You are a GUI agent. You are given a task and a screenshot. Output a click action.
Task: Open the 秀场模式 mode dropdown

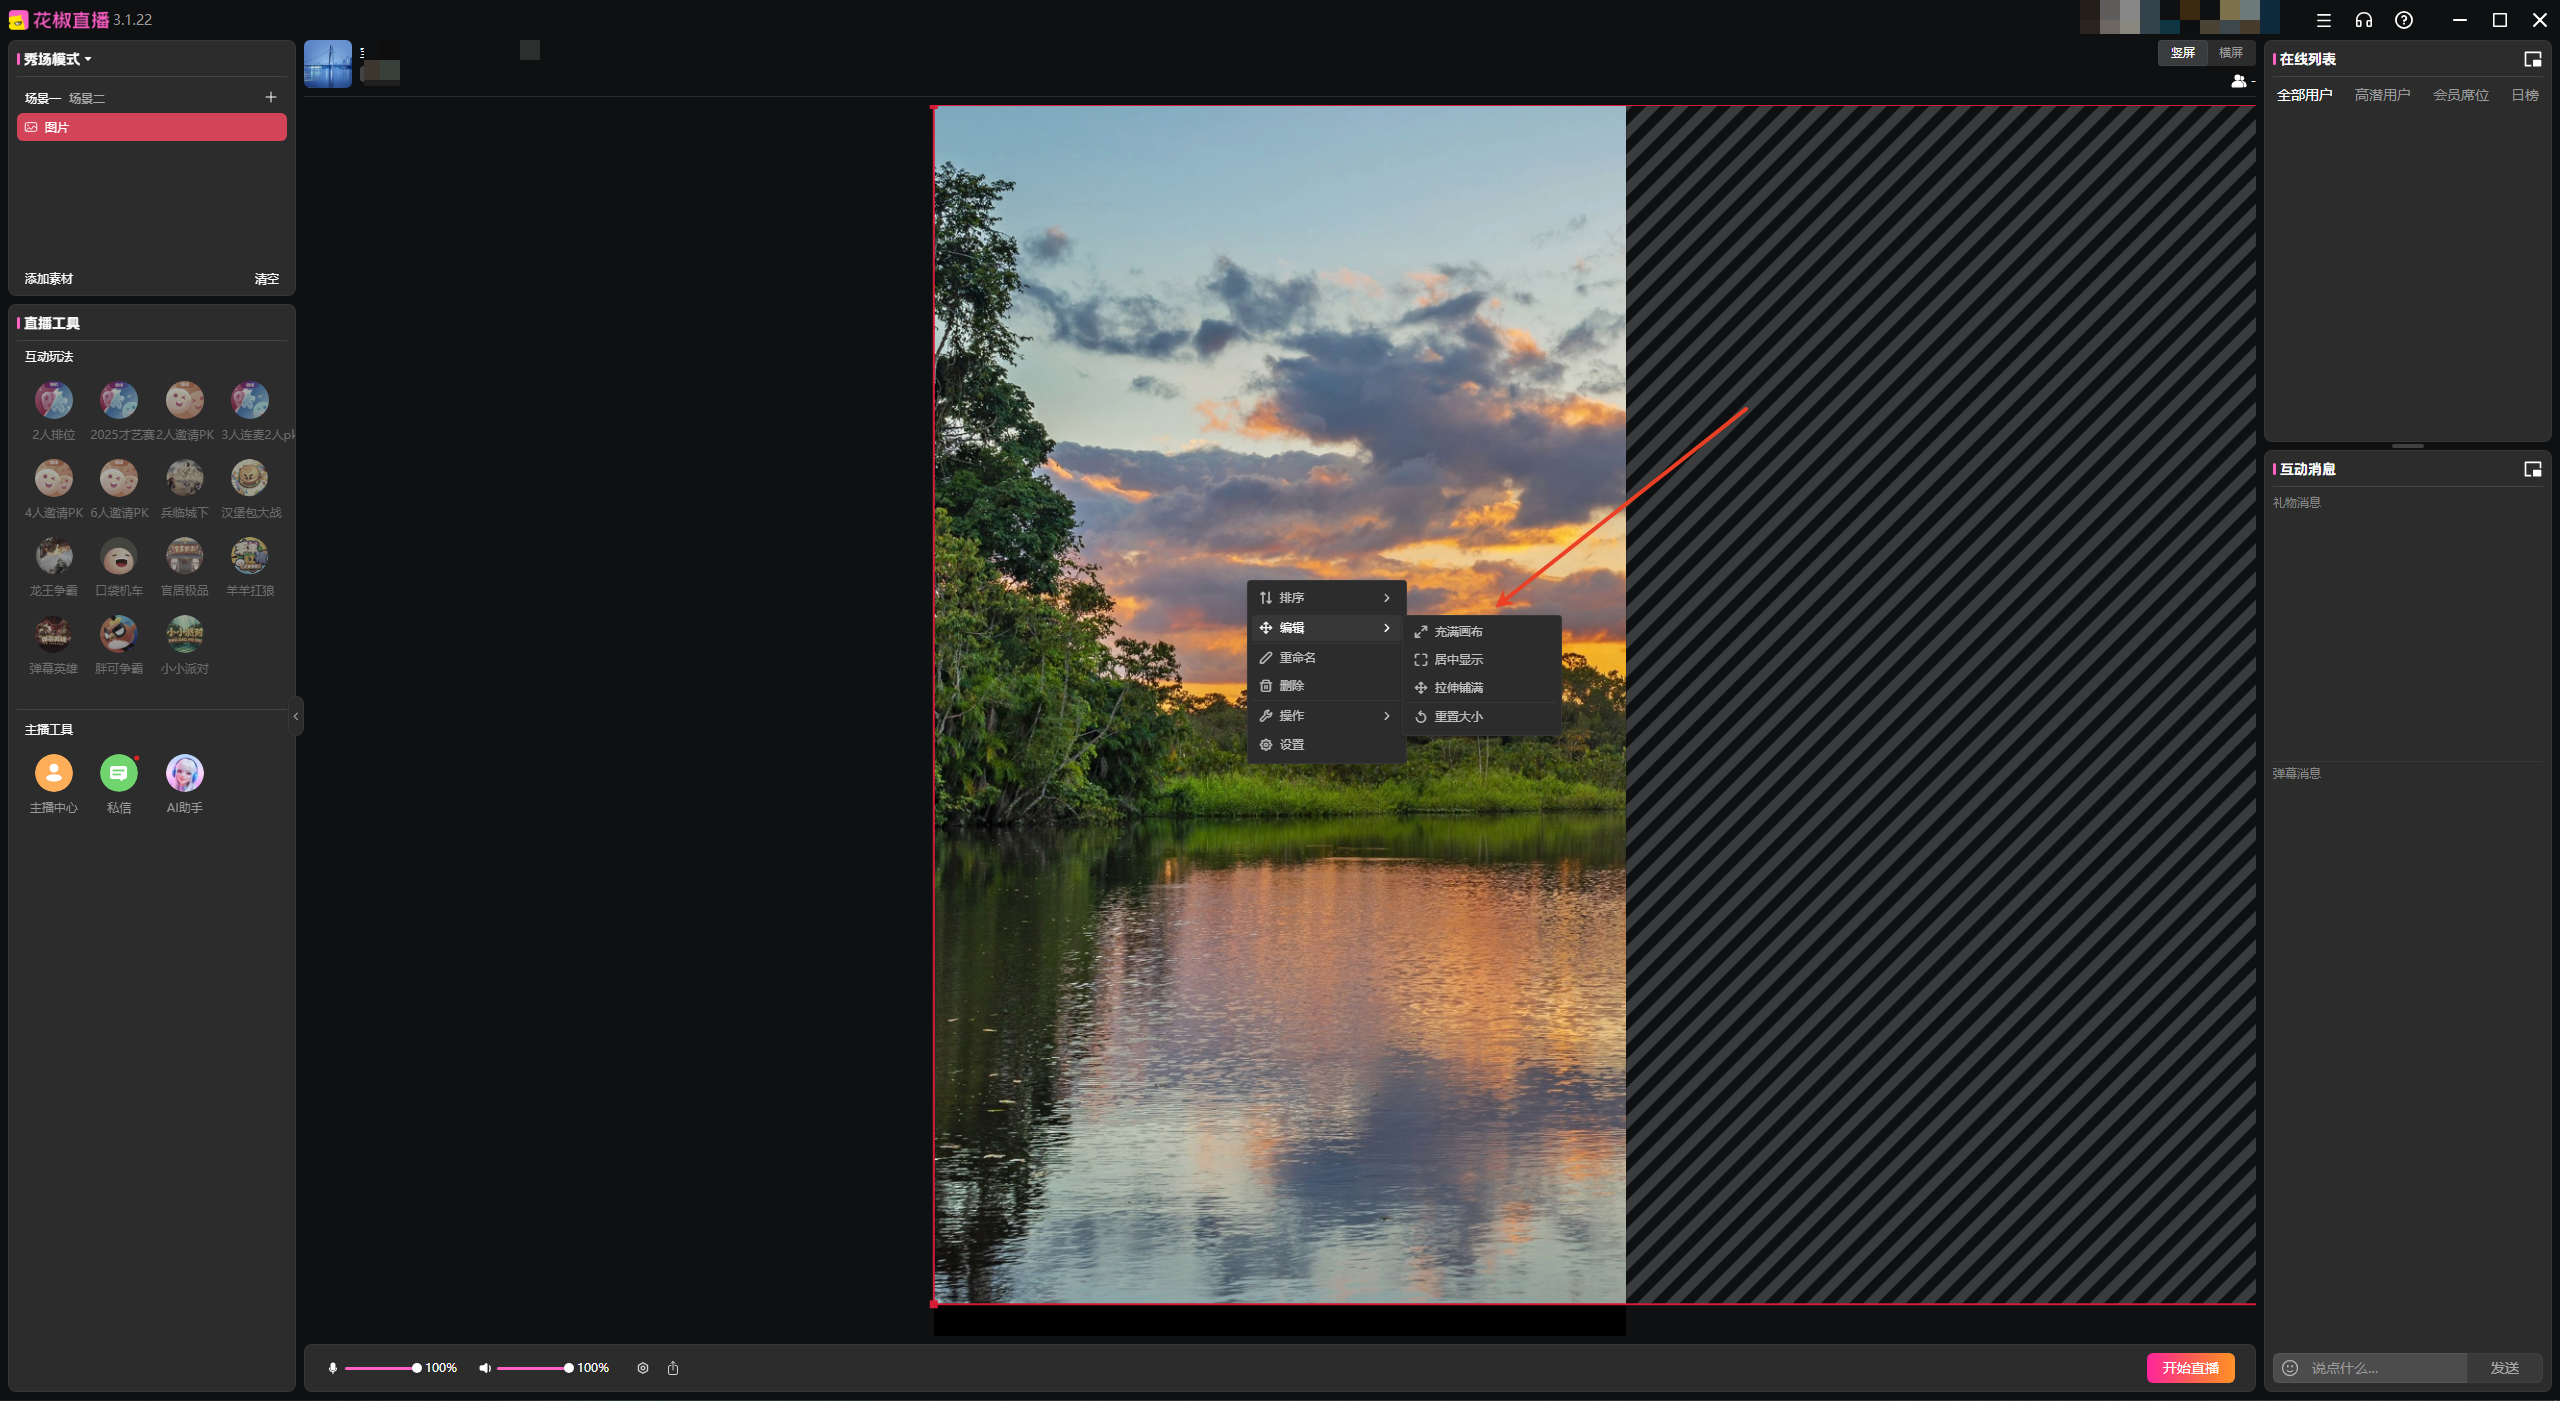(57, 59)
